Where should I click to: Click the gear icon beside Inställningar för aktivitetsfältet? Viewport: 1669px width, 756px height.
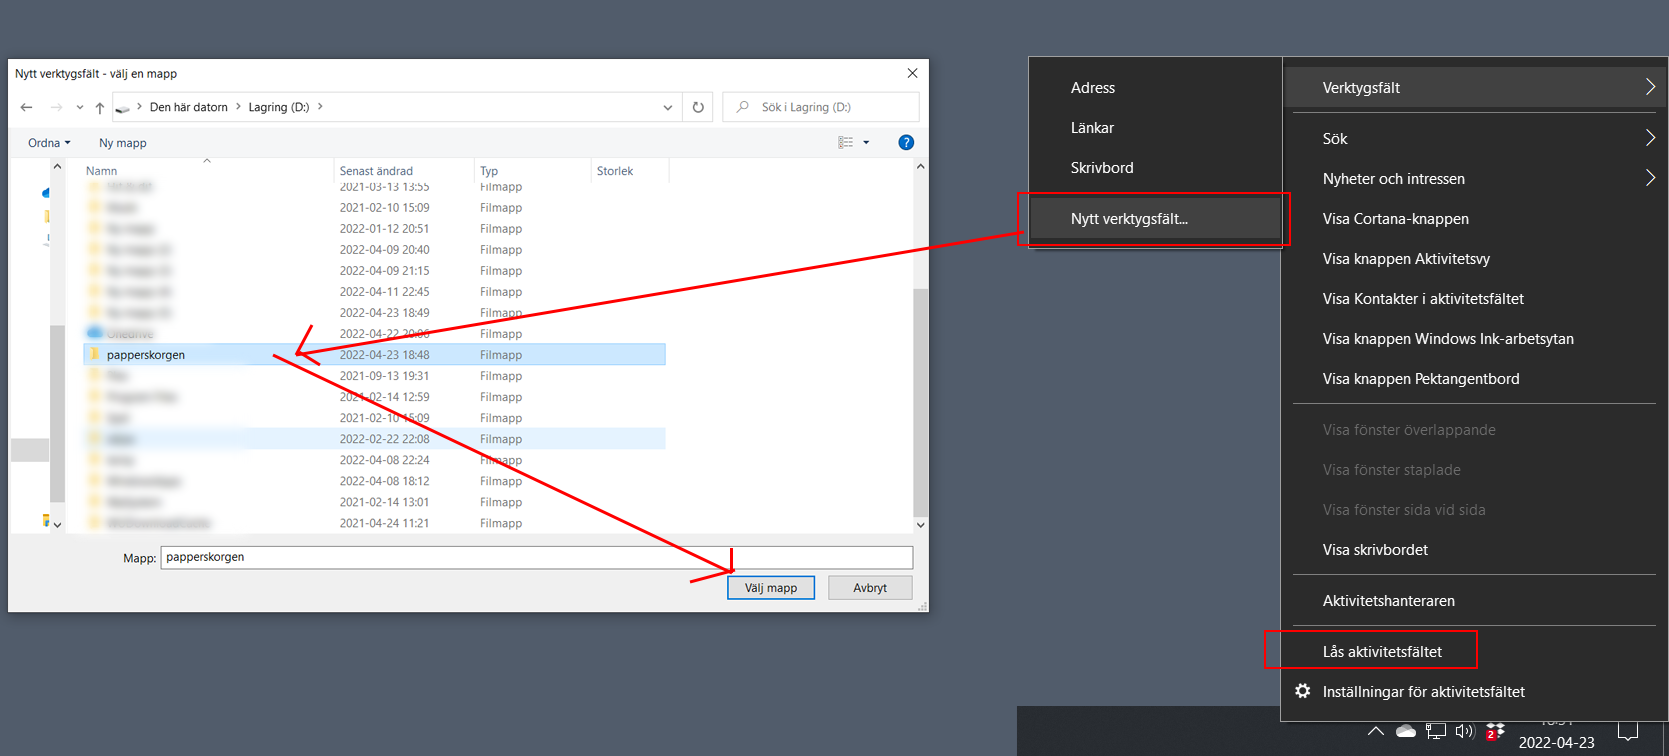(x=1303, y=691)
